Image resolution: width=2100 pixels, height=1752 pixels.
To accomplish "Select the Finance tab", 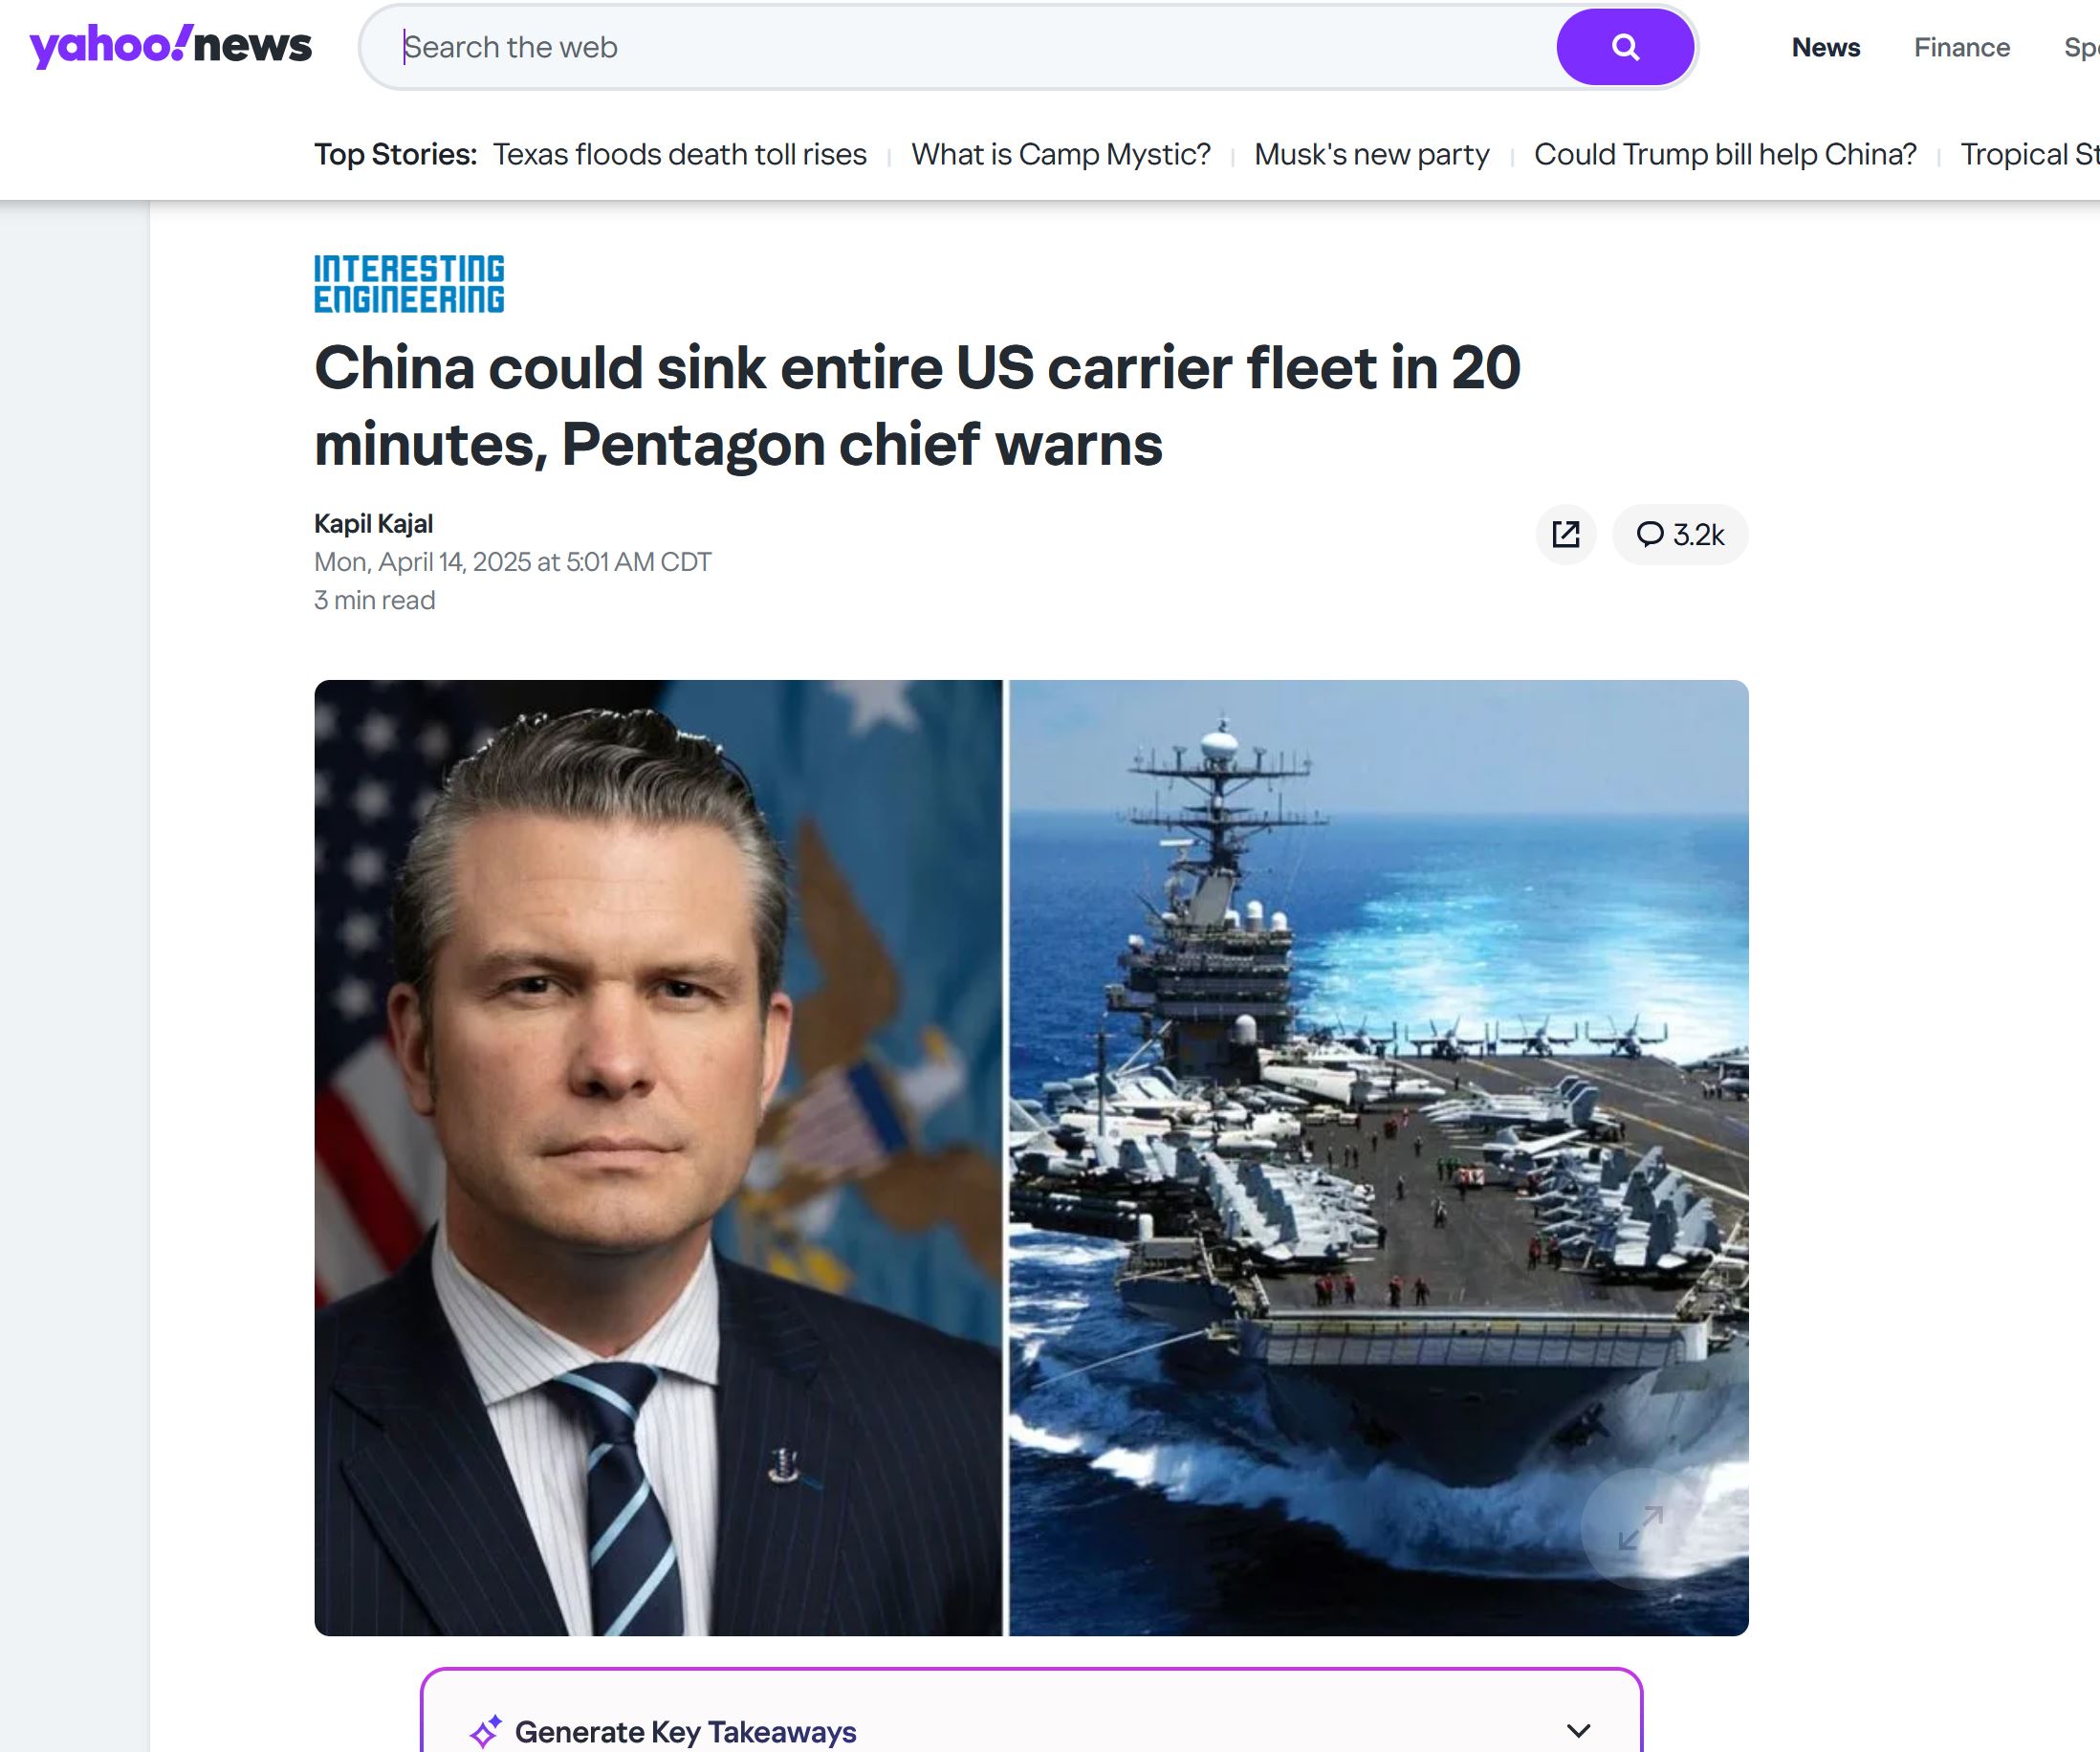I will click(x=1962, y=47).
